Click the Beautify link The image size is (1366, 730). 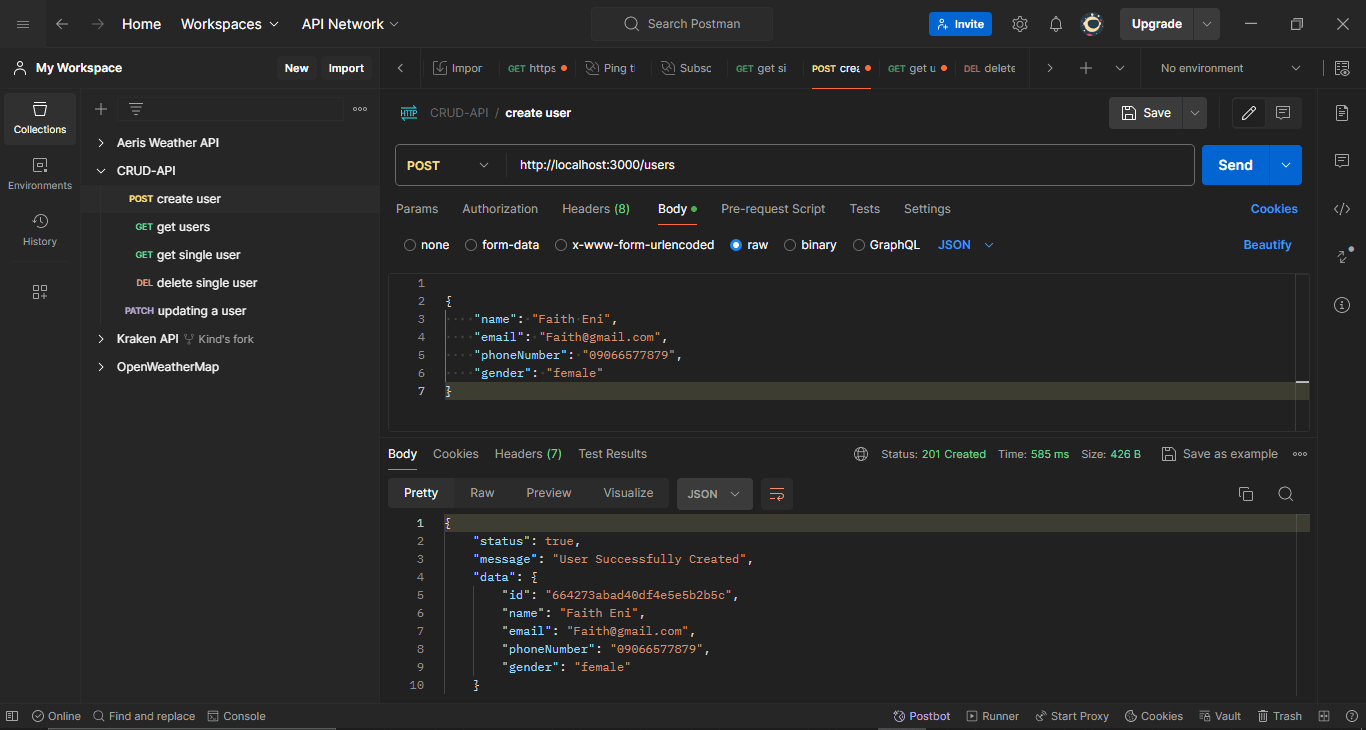tap(1267, 245)
